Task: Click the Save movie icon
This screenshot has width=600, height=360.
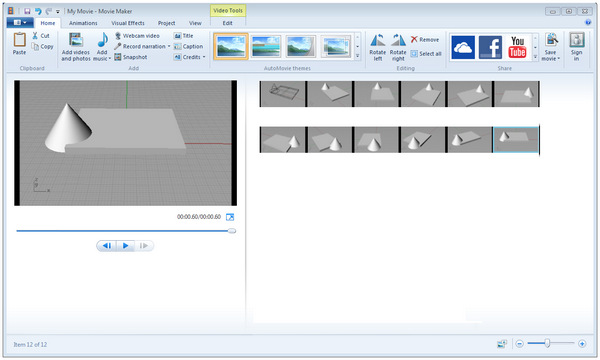Action: click(551, 41)
